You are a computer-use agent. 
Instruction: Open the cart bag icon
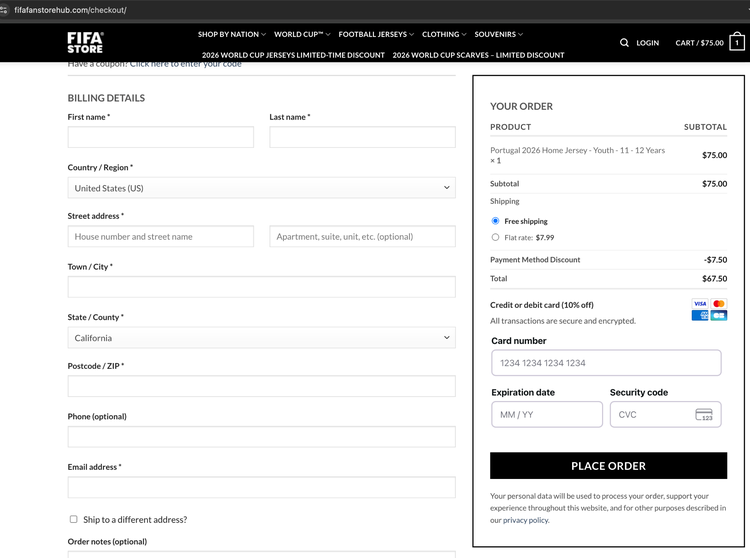(x=737, y=42)
